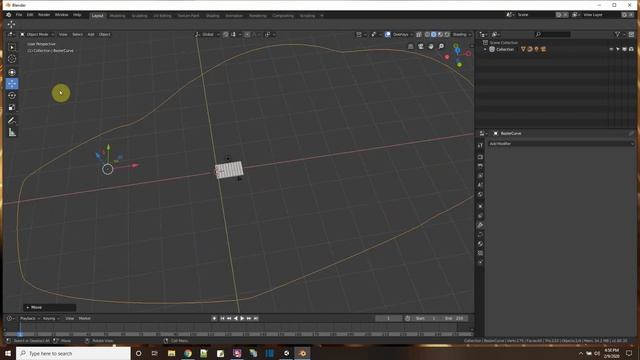Select the Scale tool
Image resolution: width=640 pixels, height=360 pixels.
[x=12, y=107]
